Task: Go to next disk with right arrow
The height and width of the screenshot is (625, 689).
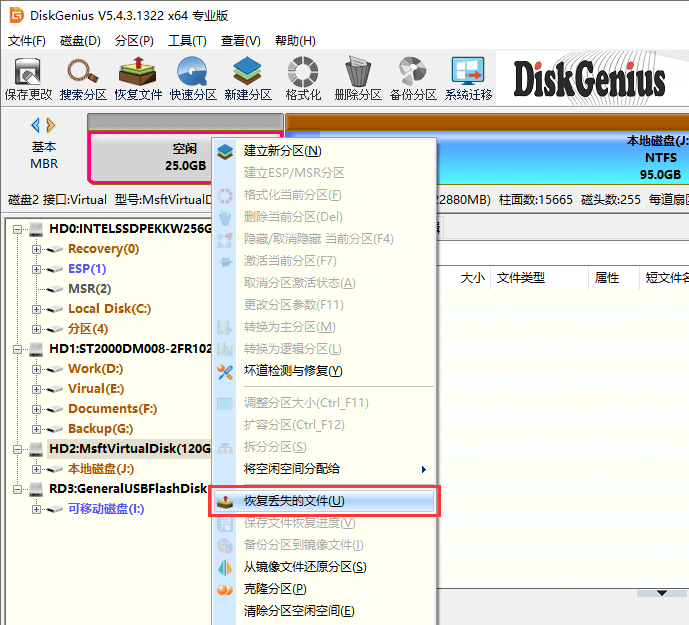Action: [51, 125]
